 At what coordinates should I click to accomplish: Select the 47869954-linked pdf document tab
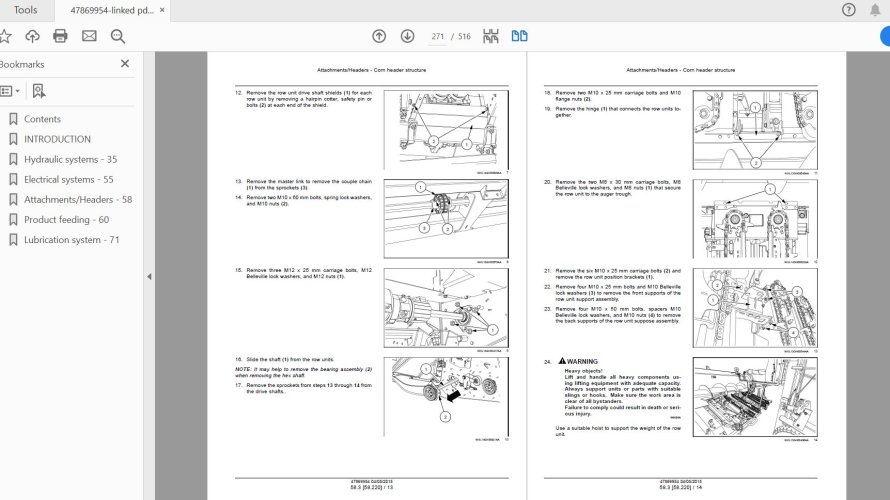111,10
